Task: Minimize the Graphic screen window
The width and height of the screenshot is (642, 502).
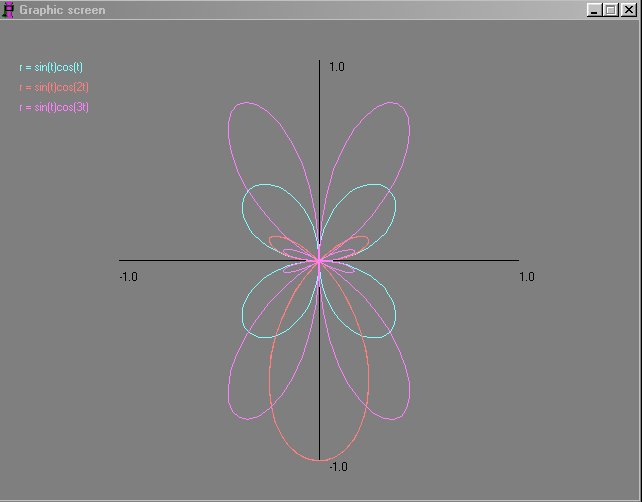Action: 595,10
